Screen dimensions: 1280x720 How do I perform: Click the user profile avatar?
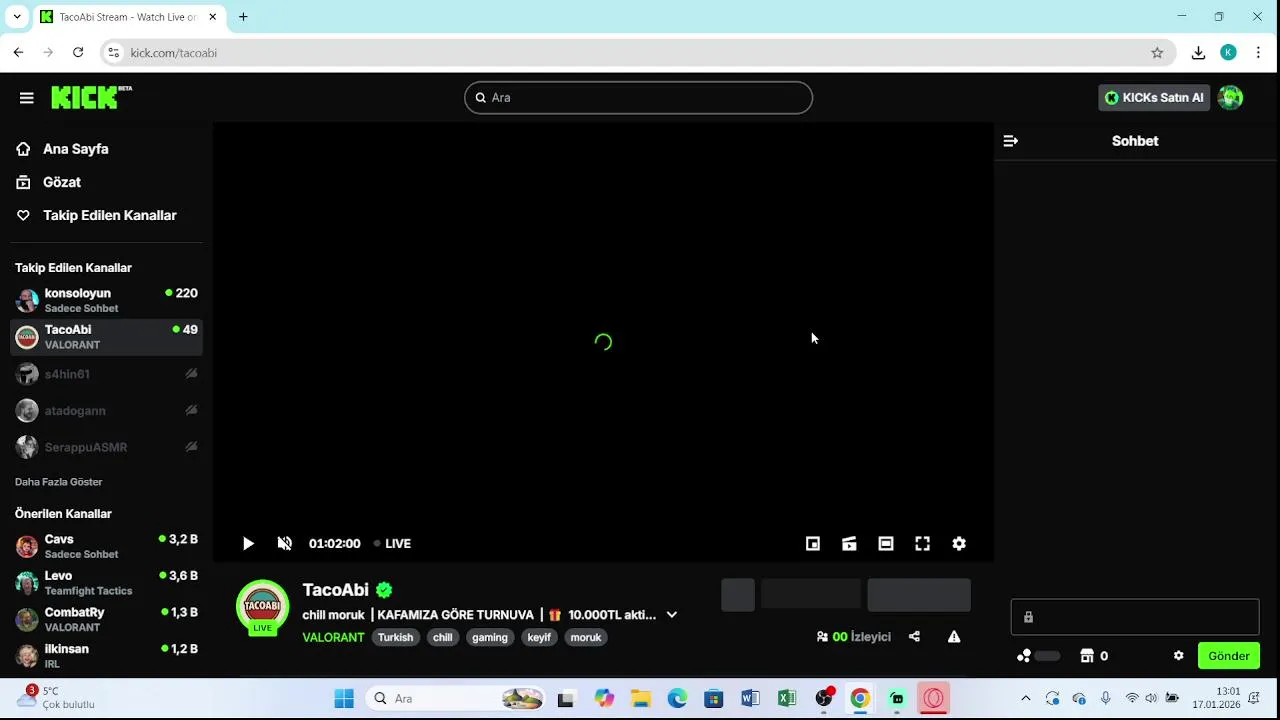coord(1230,97)
